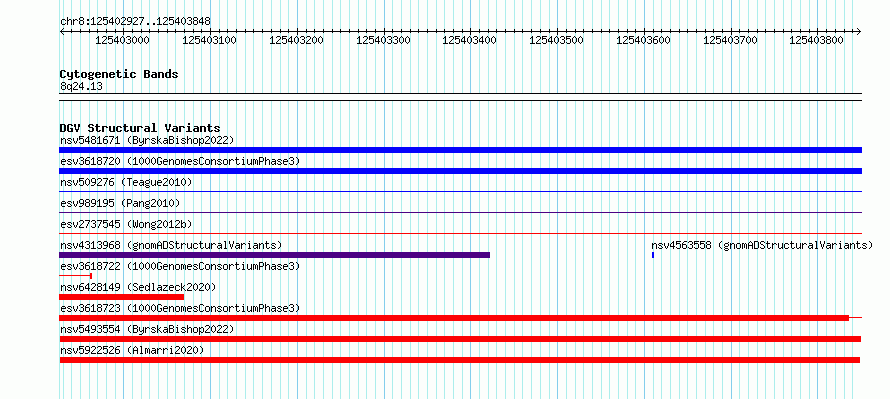Click the short red feature under esv3618722

[75, 276]
